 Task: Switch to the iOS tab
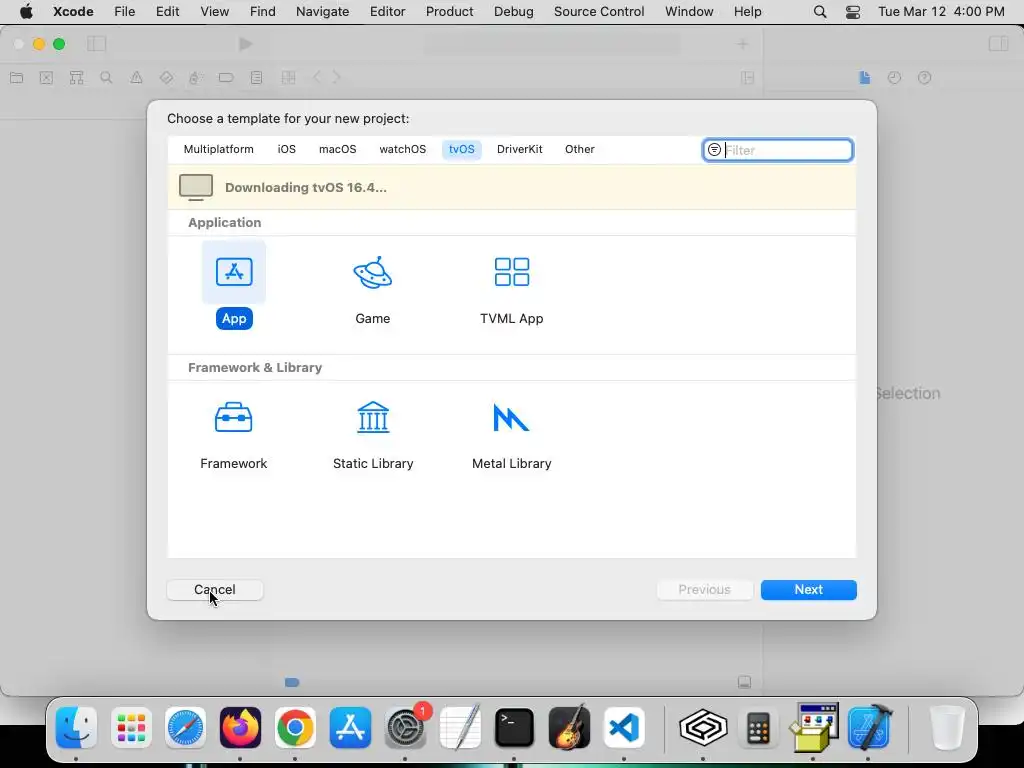coord(286,149)
